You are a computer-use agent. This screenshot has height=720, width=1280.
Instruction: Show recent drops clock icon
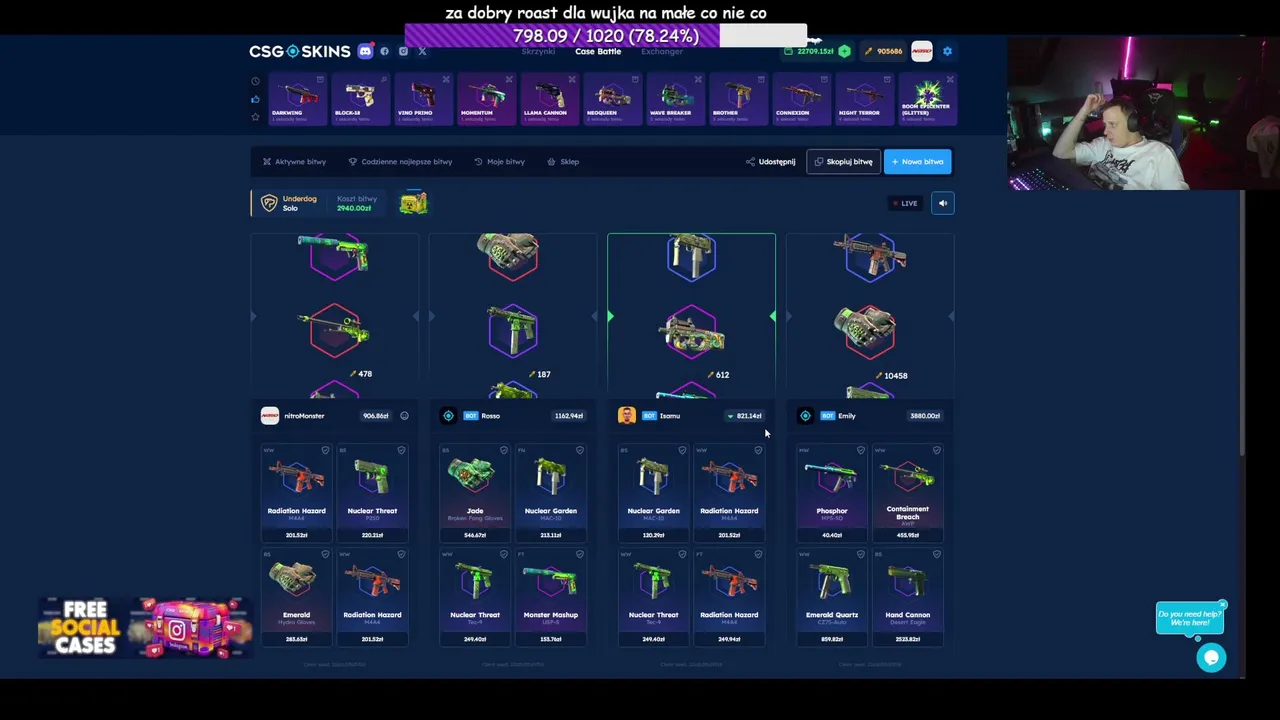coord(255,81)
